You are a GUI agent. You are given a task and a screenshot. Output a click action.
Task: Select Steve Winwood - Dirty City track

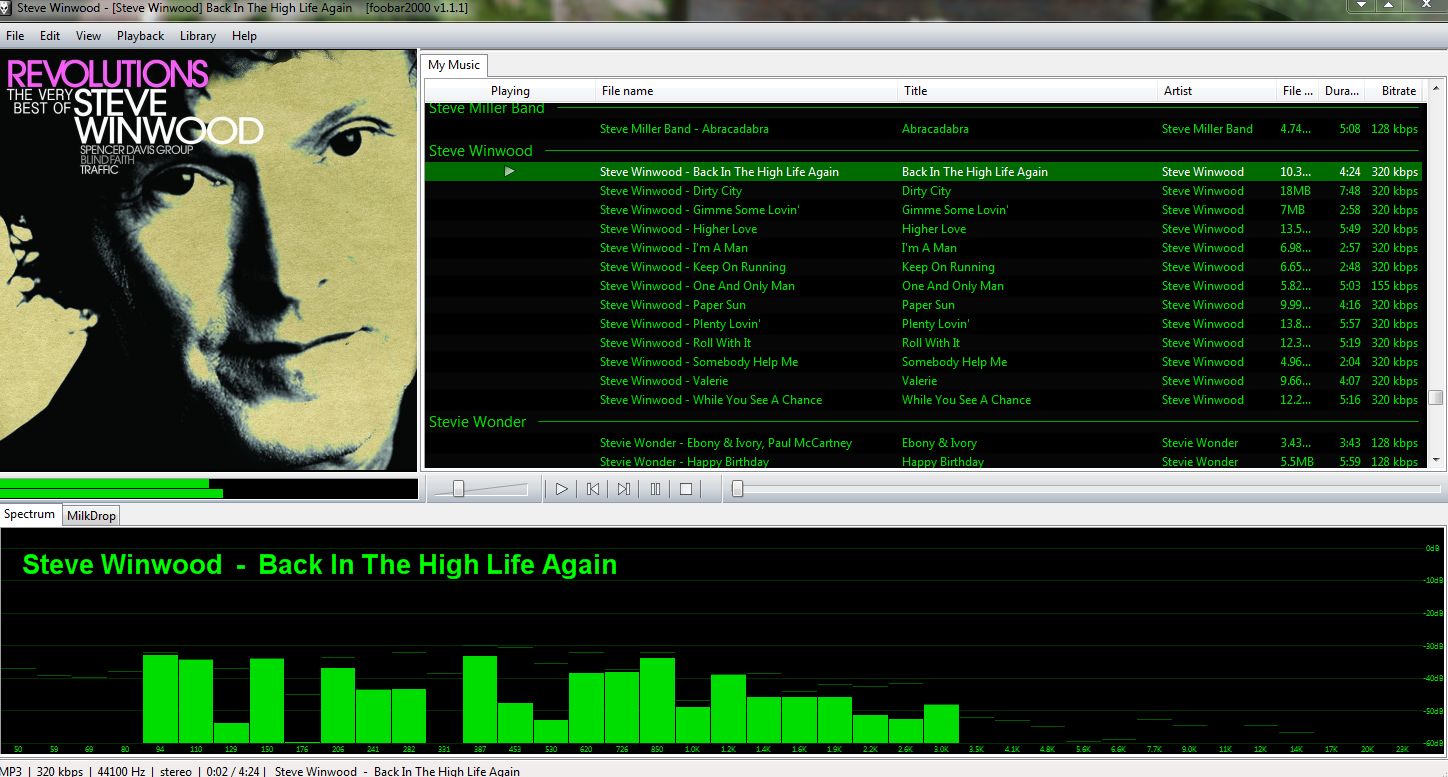click(923, 191)
